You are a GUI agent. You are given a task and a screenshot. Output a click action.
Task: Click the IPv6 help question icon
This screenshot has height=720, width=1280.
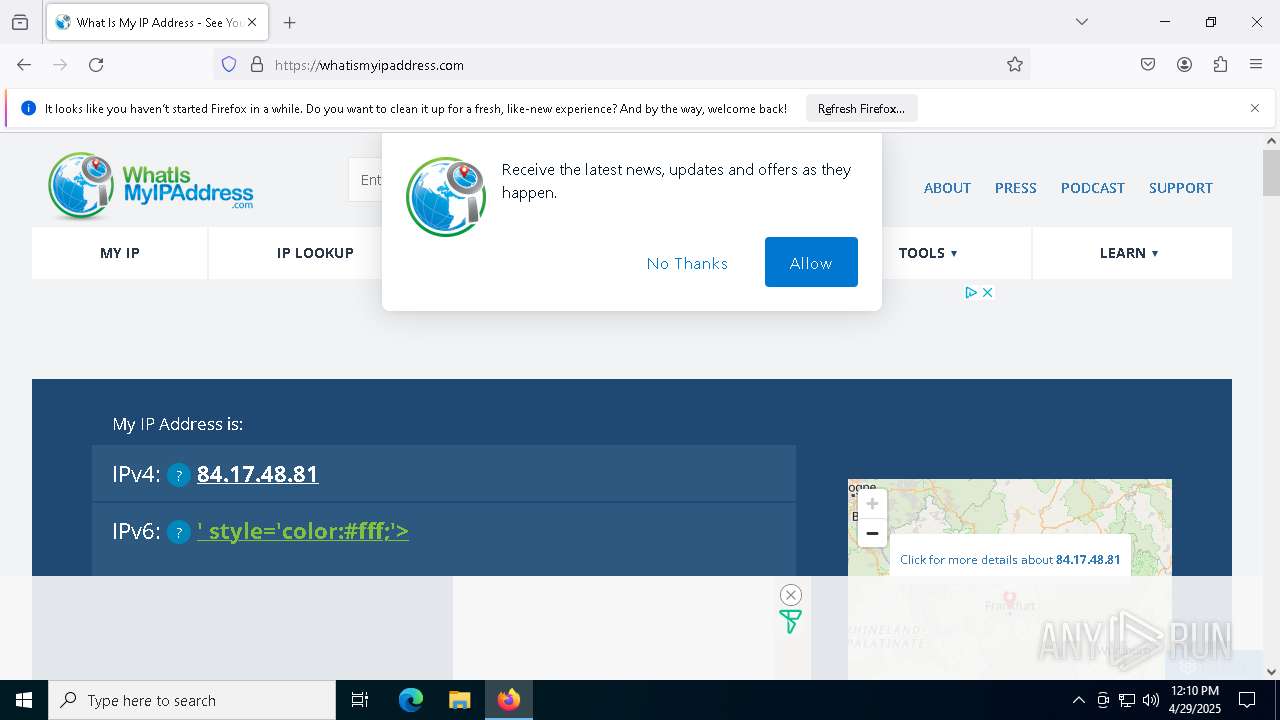[x=178, y=532]
